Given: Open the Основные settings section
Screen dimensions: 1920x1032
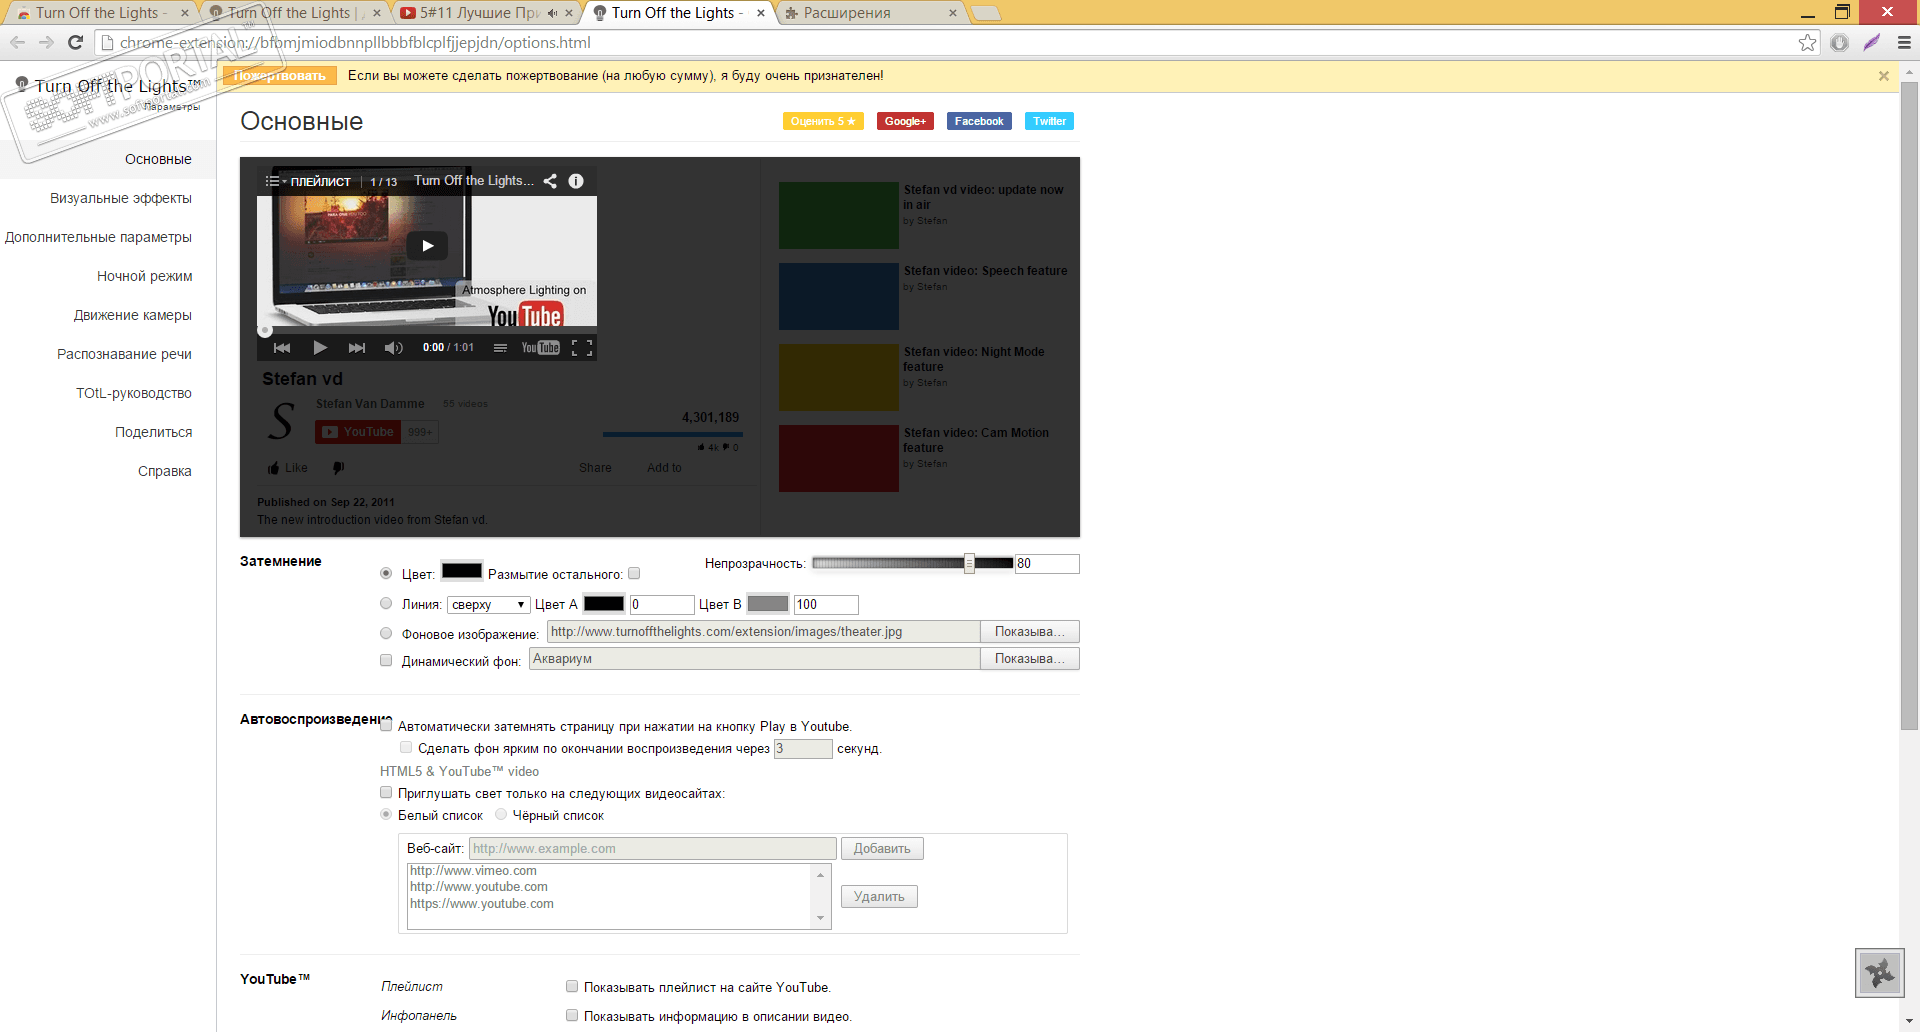Looking at the screenshot, I should pos(158,159).
